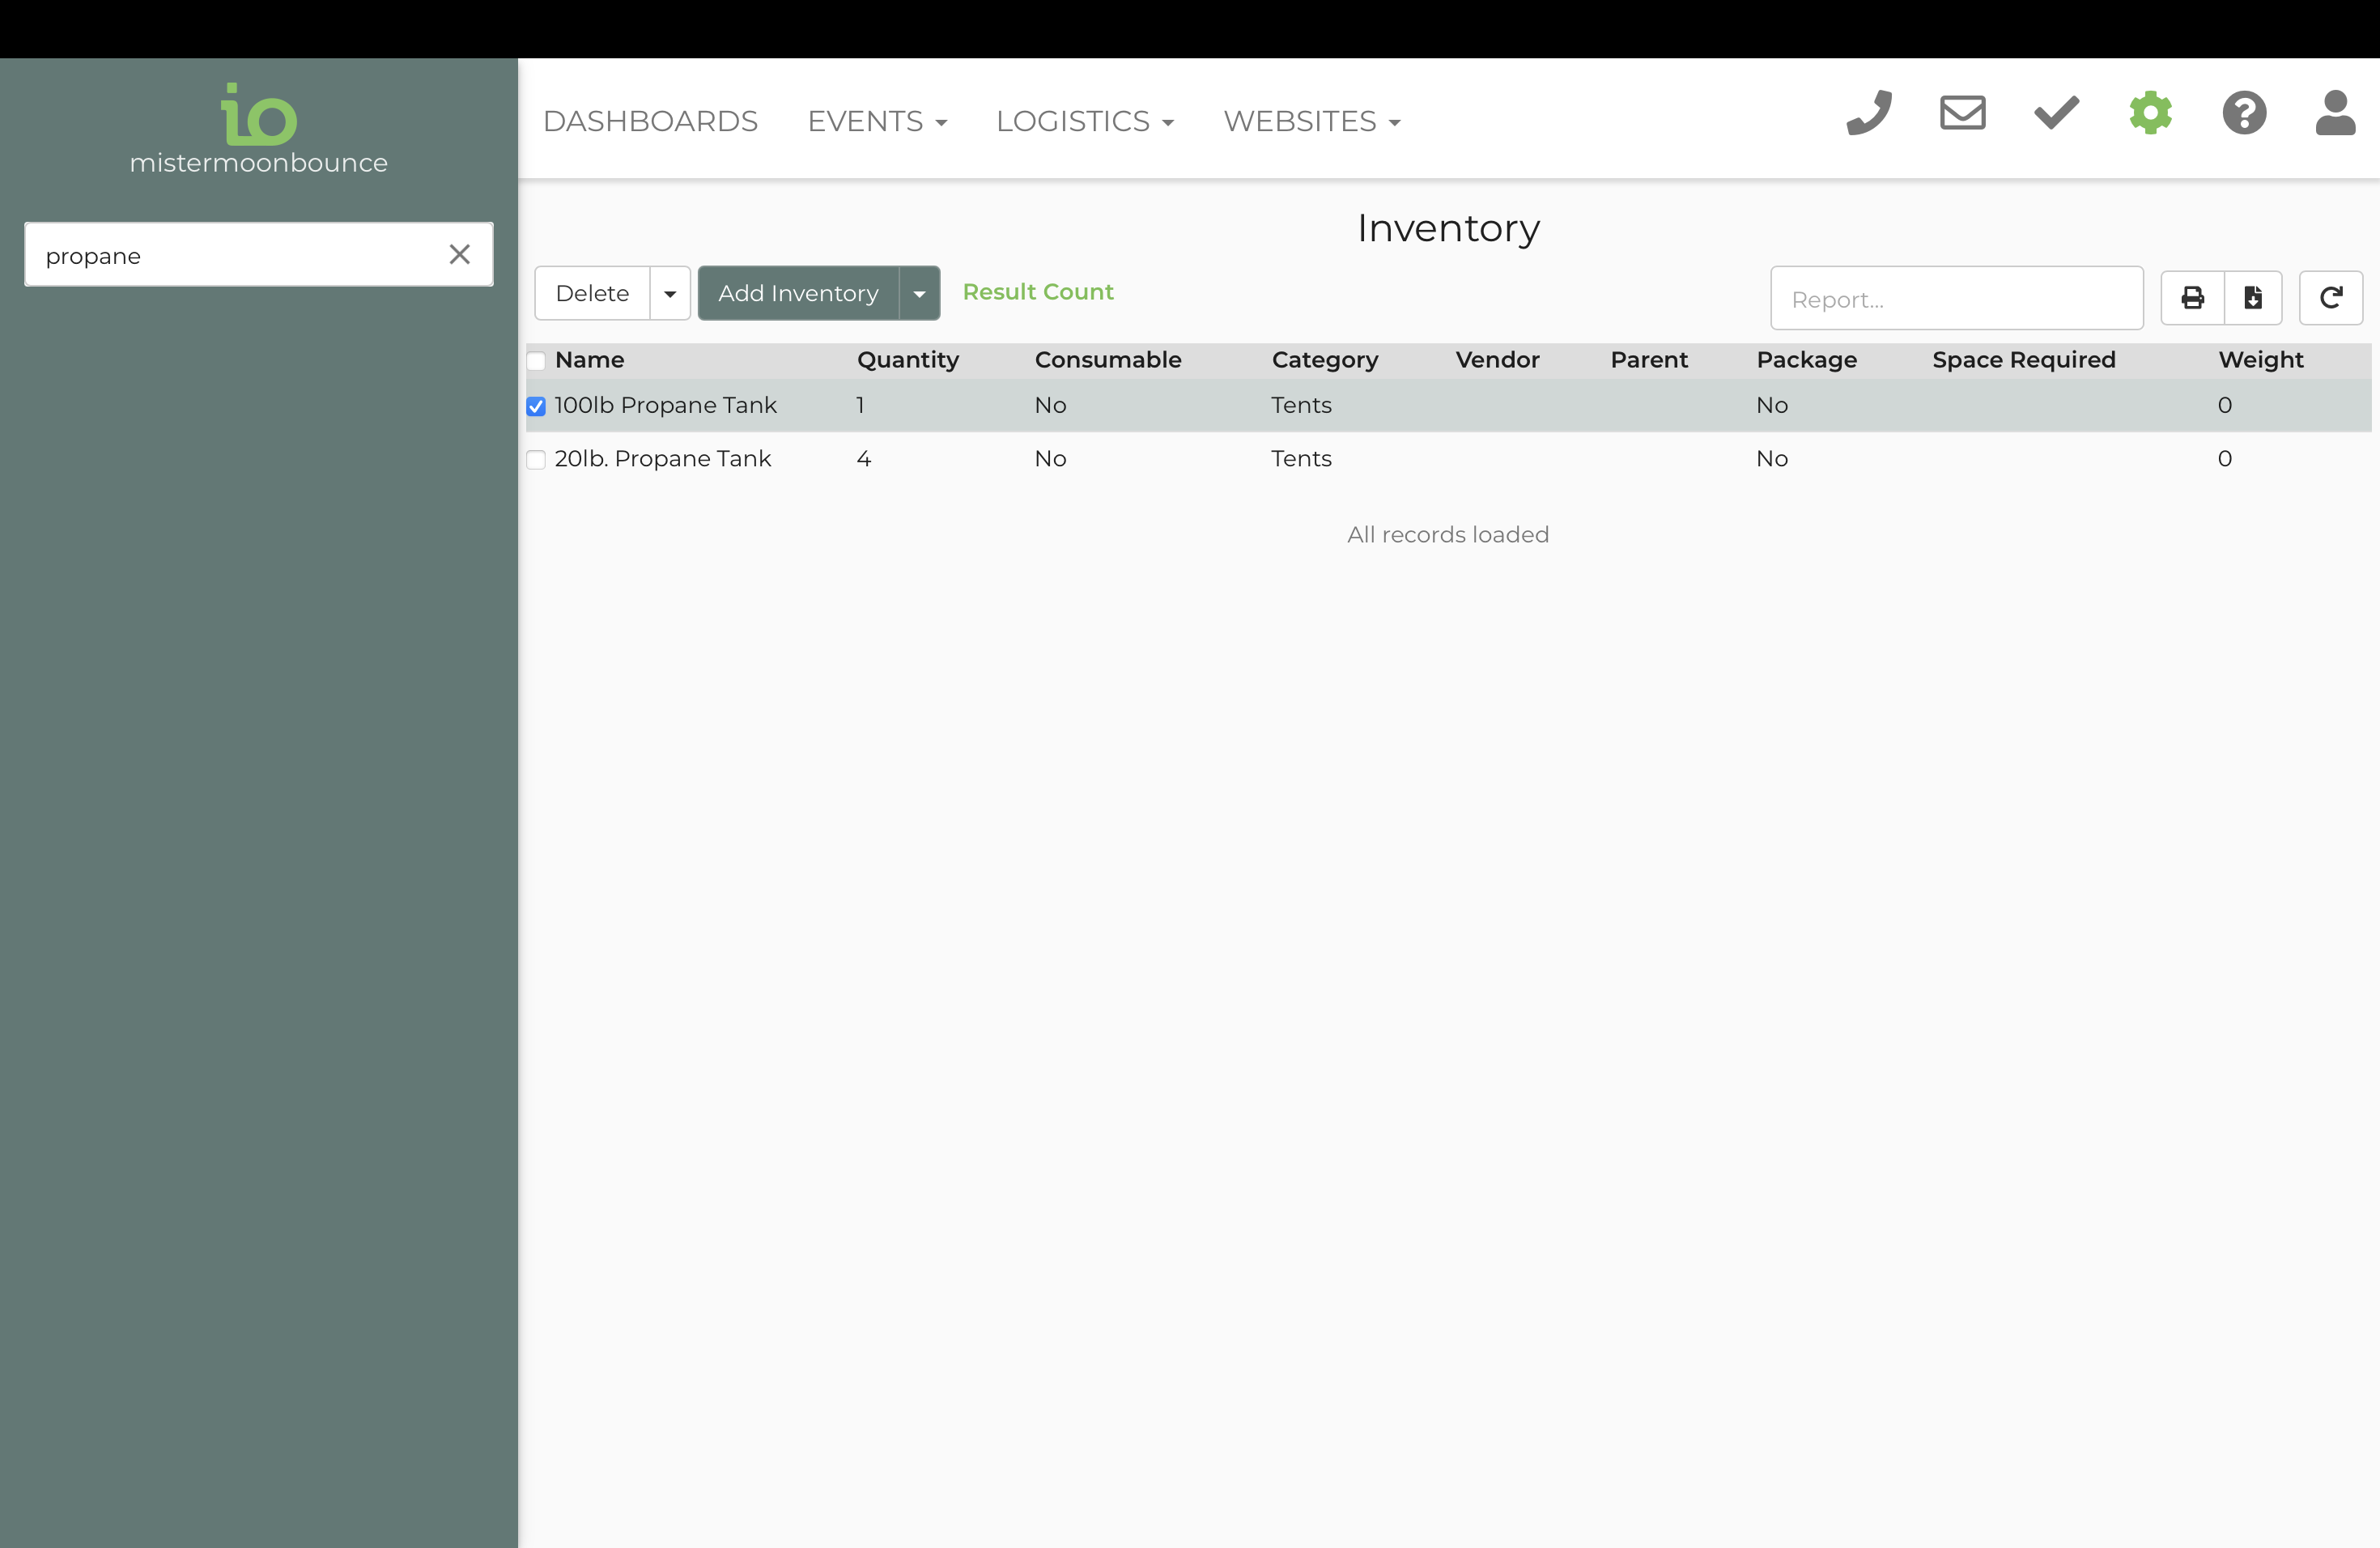
Task: Expand the Delete button dropdown arrow
Action: point(670,294)
